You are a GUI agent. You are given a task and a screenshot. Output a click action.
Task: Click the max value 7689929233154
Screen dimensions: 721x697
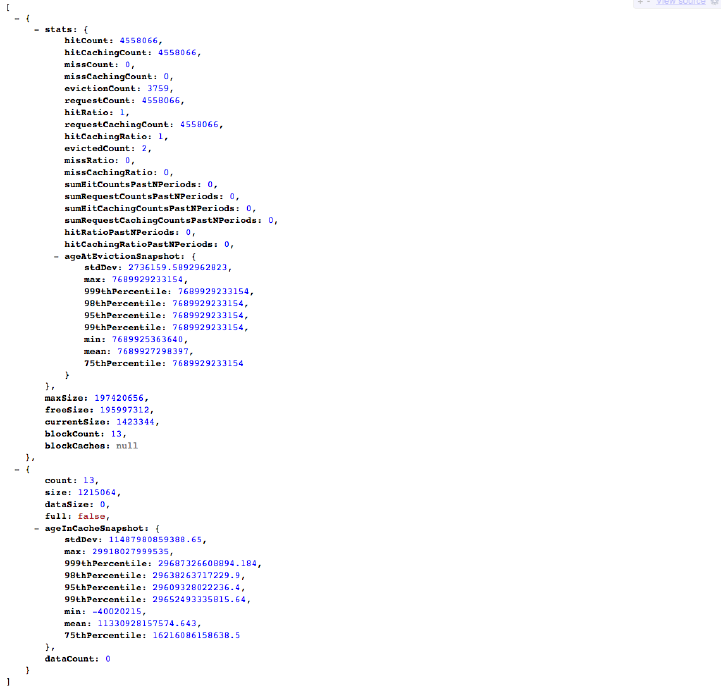pos(147,279)
